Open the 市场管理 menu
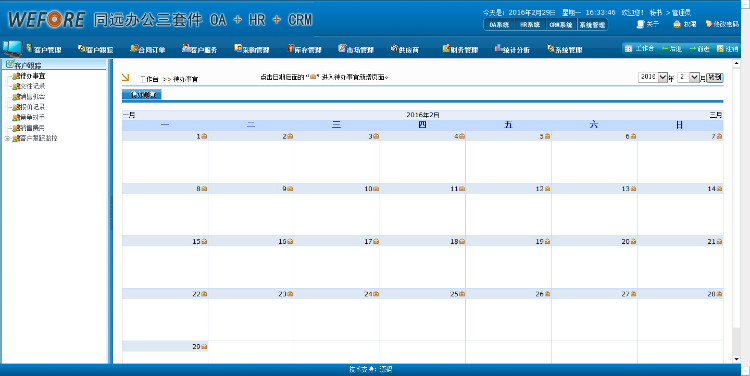The width and height of the screenshot is (750, 376). [356, 49]
